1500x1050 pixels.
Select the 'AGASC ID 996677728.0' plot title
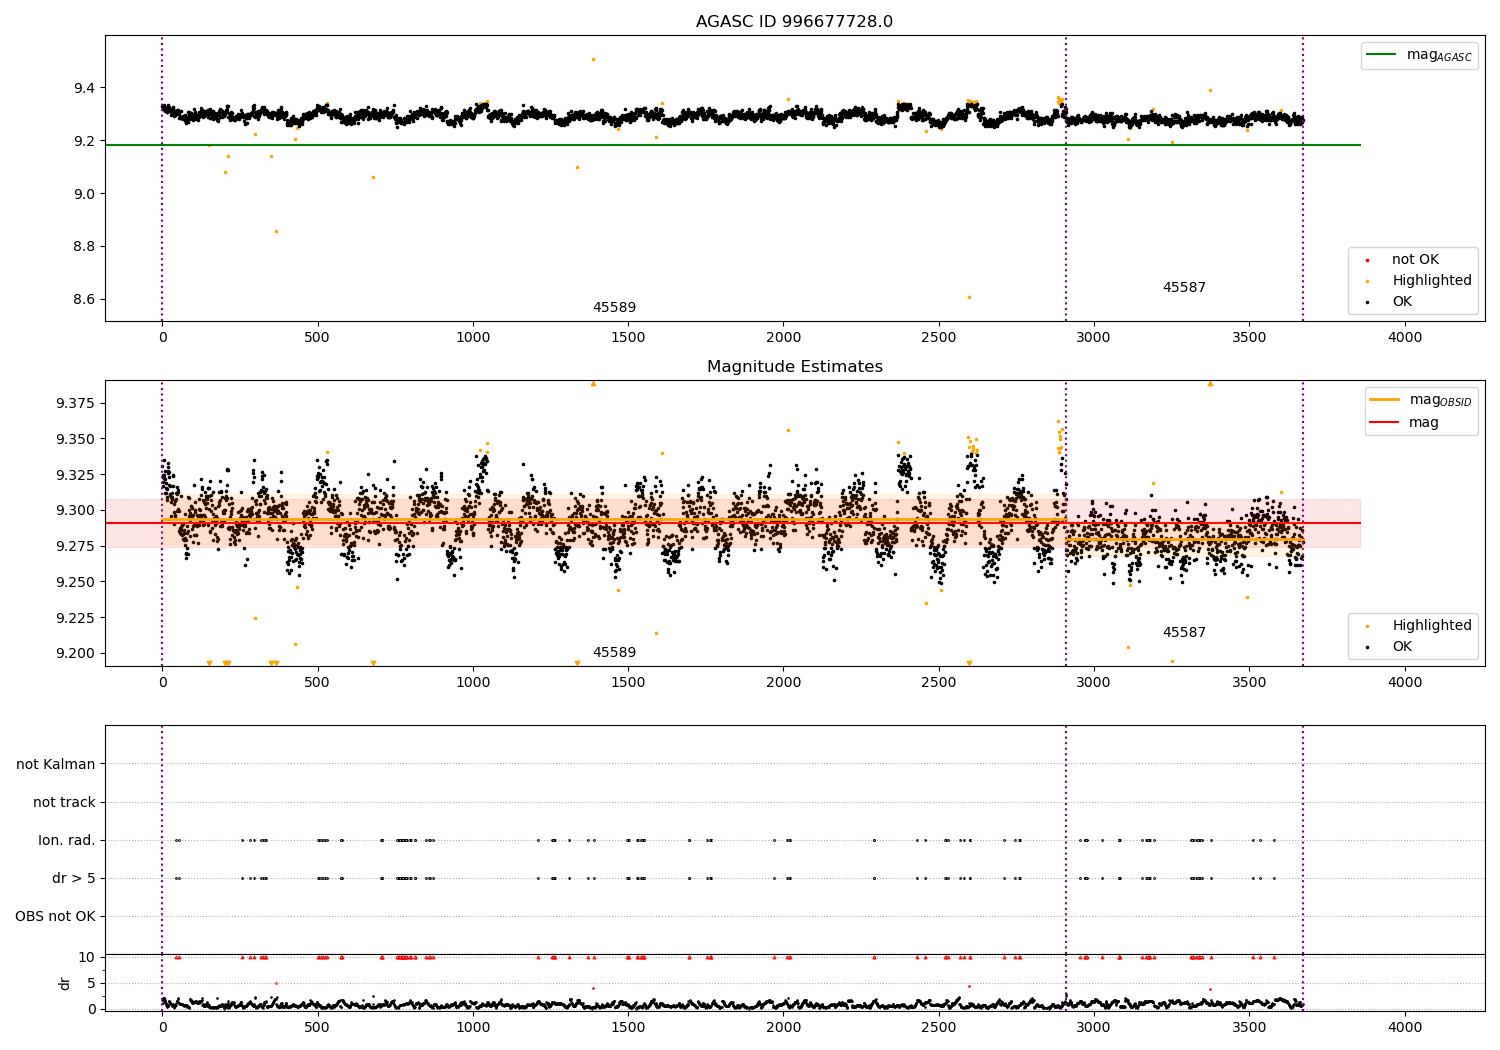[795, 22]
